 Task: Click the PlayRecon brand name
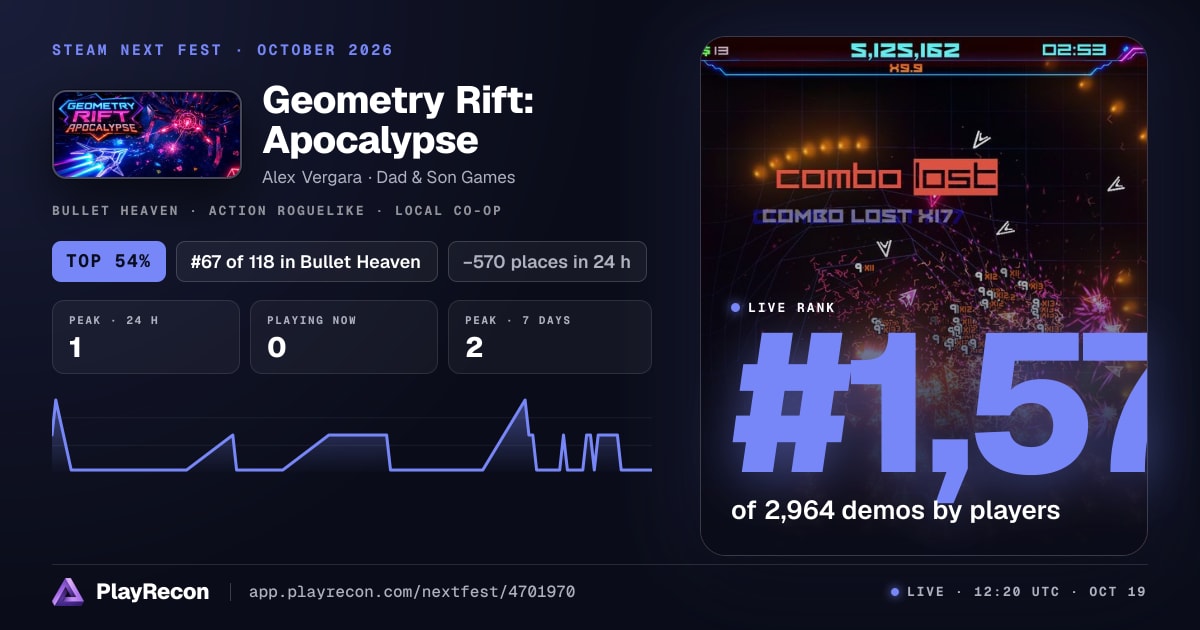153,592
